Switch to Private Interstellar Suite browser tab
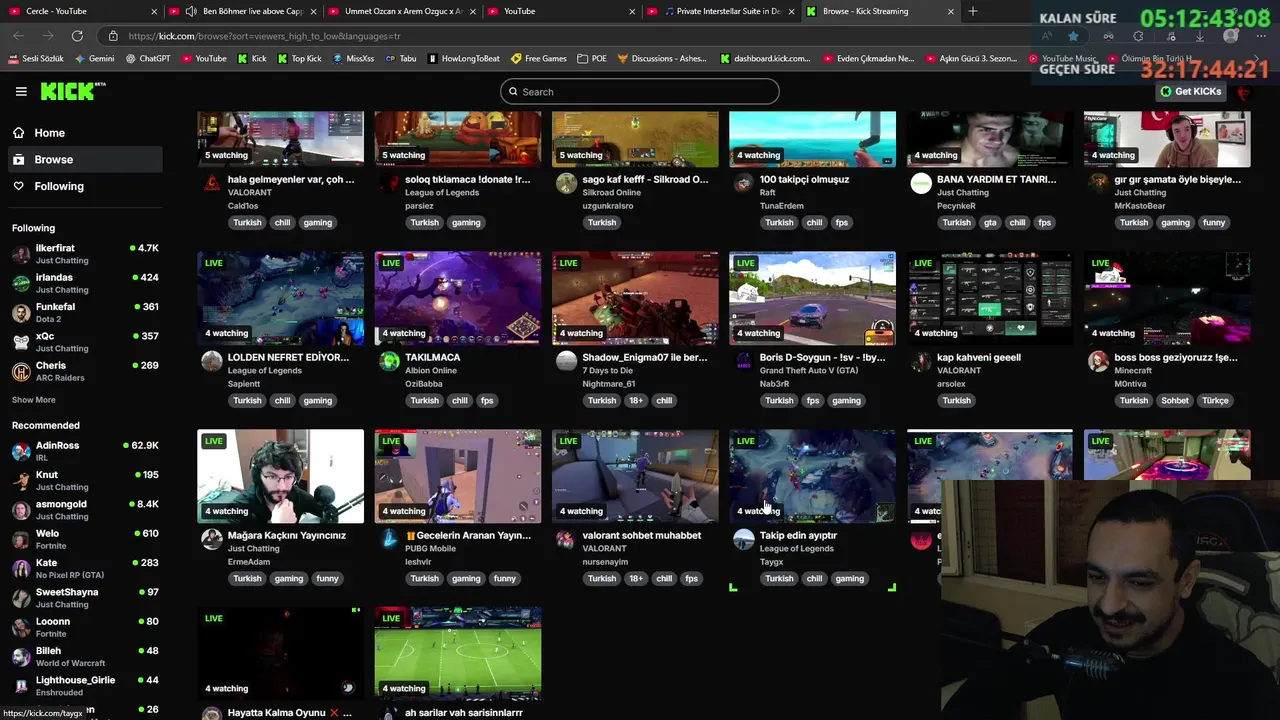 [720, 11]
